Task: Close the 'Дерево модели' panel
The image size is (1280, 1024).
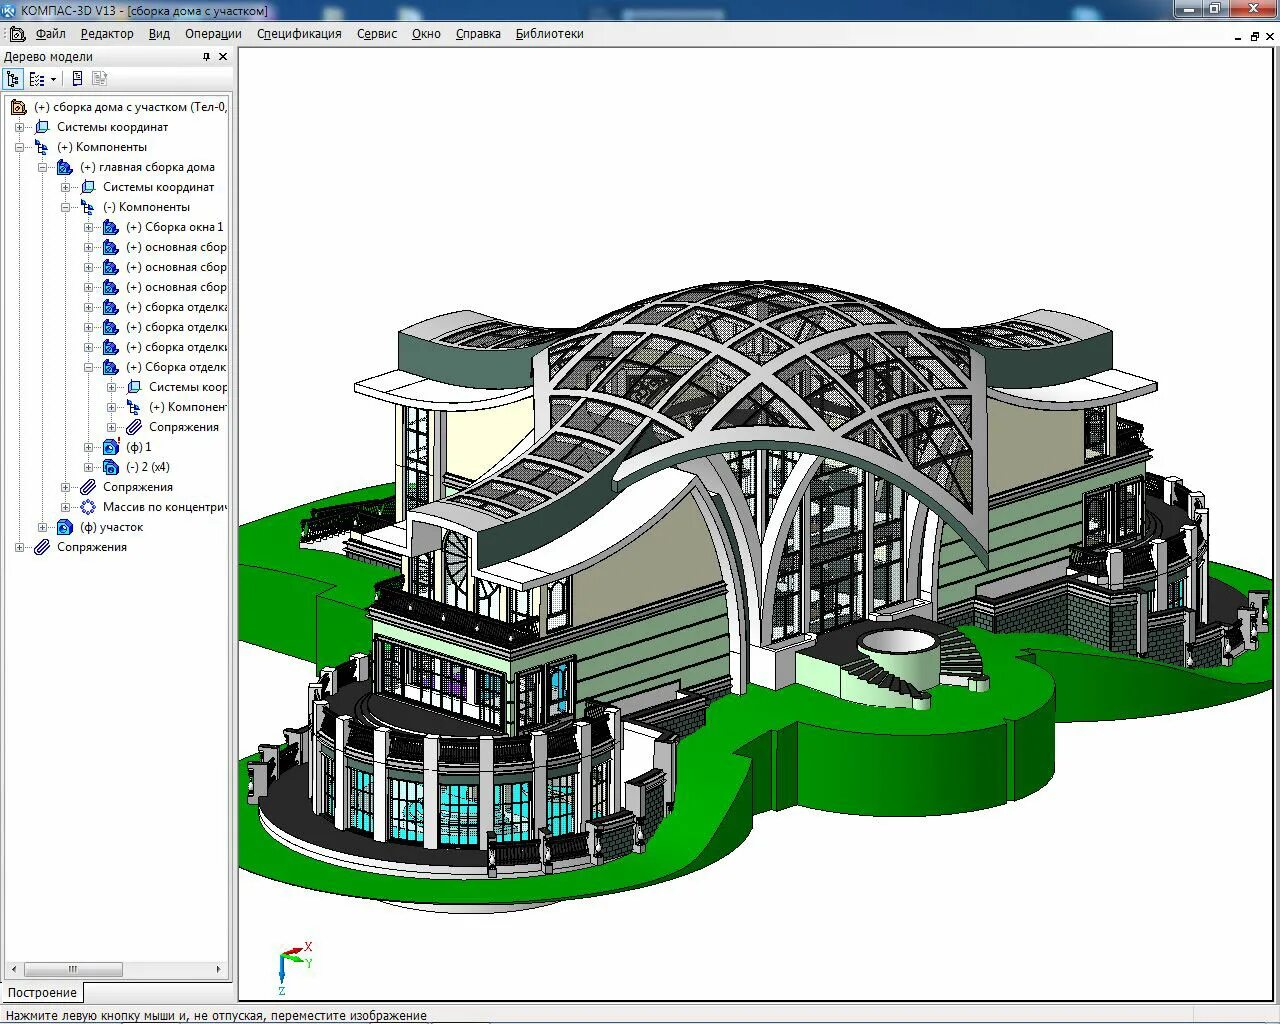Action: coord(223,57)
